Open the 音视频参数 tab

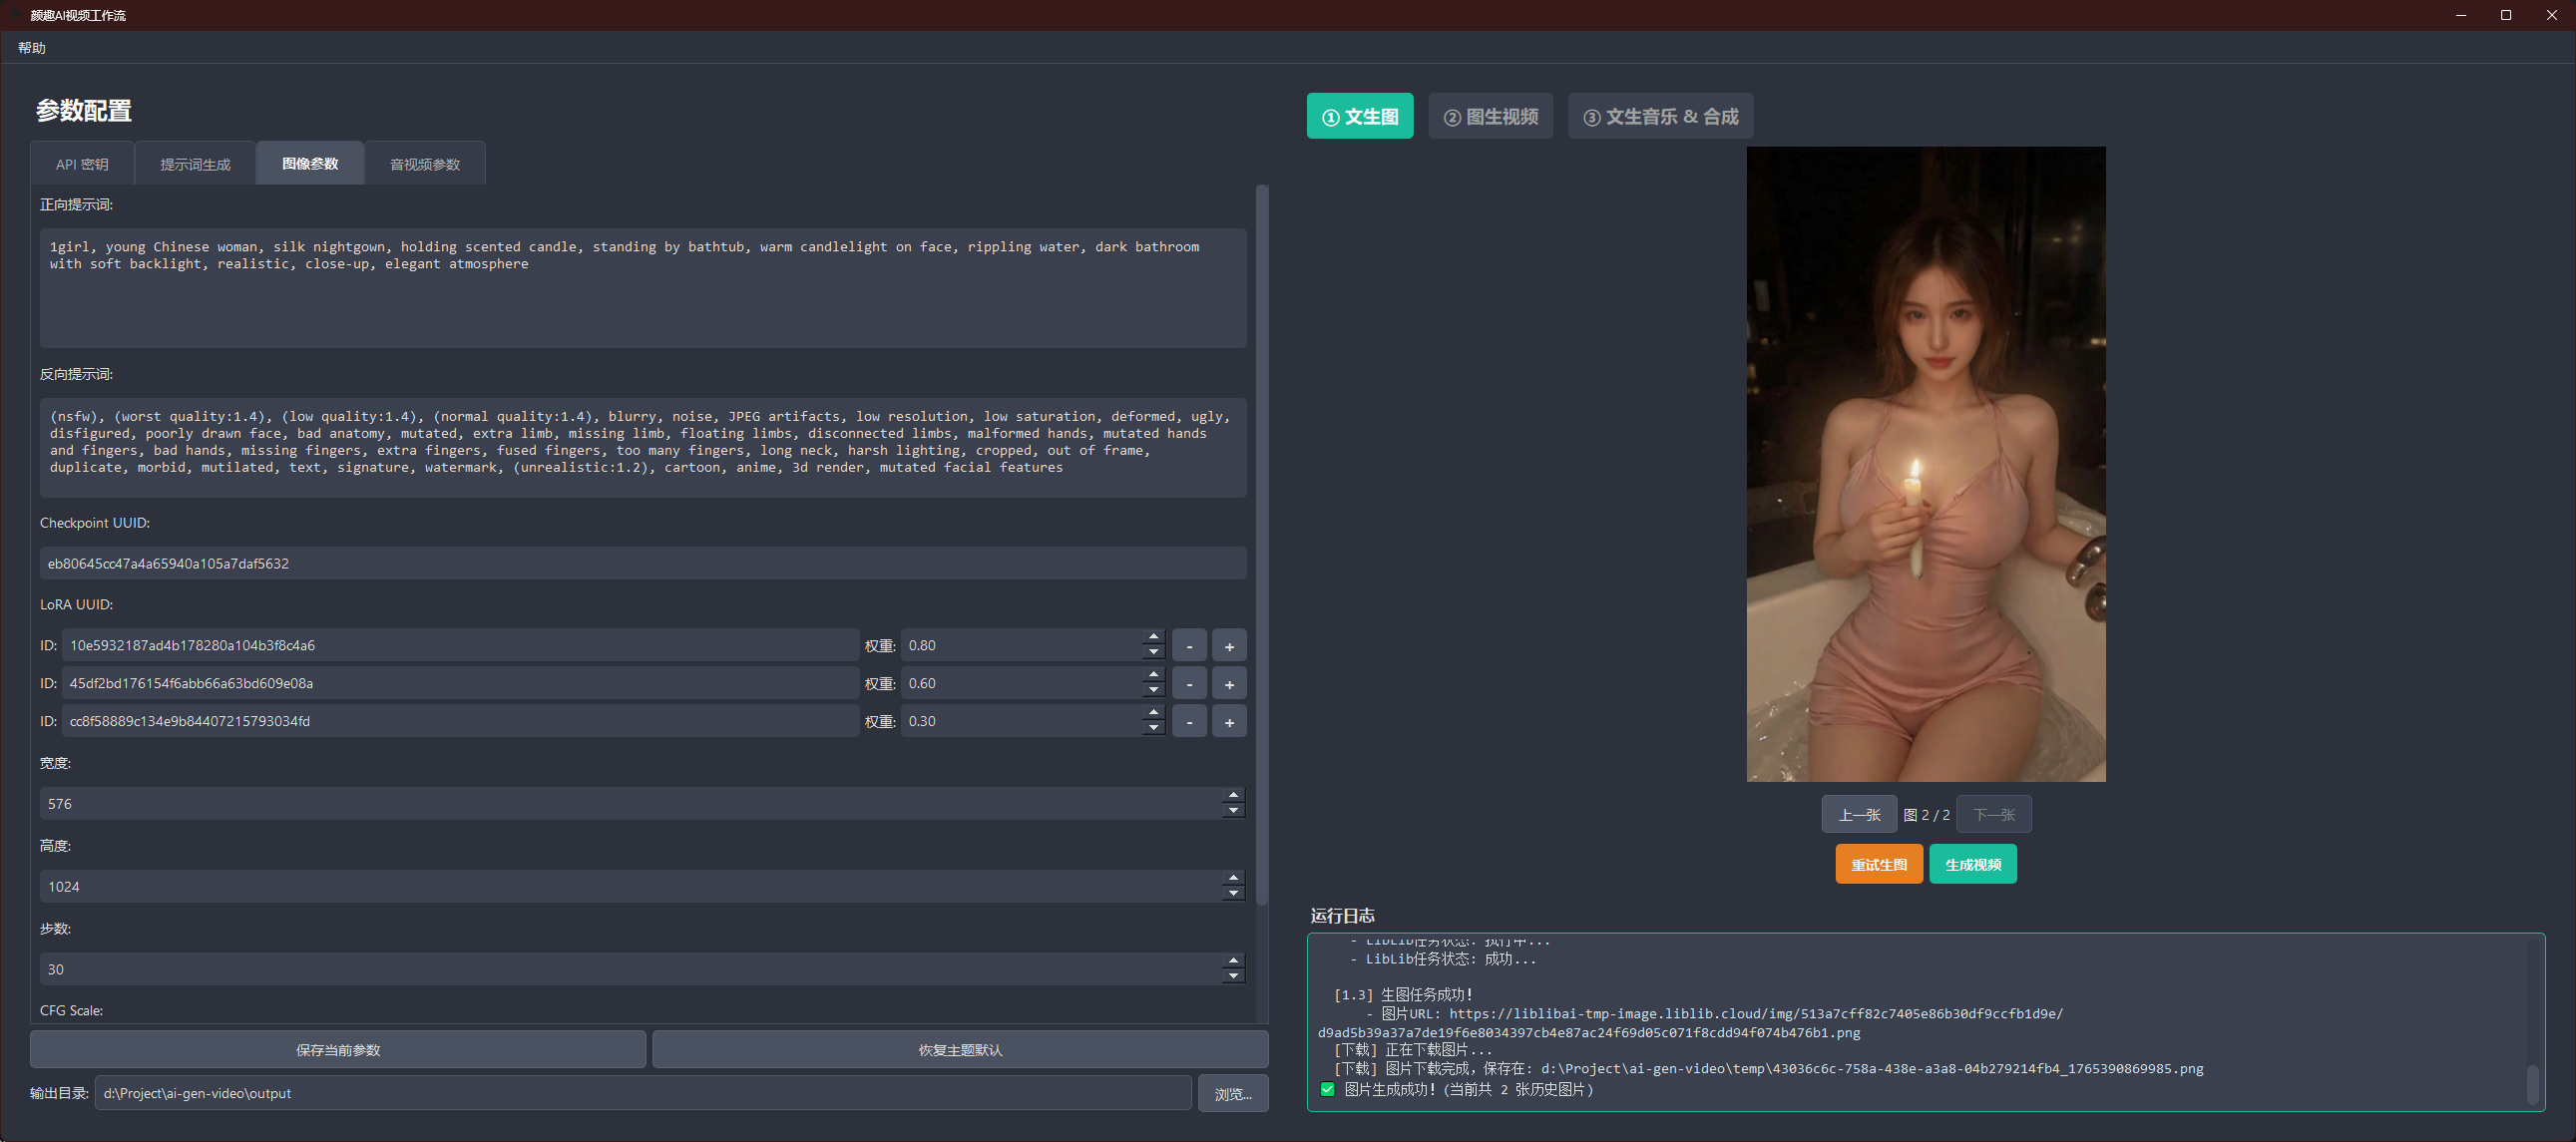click(x=425, y=164)
